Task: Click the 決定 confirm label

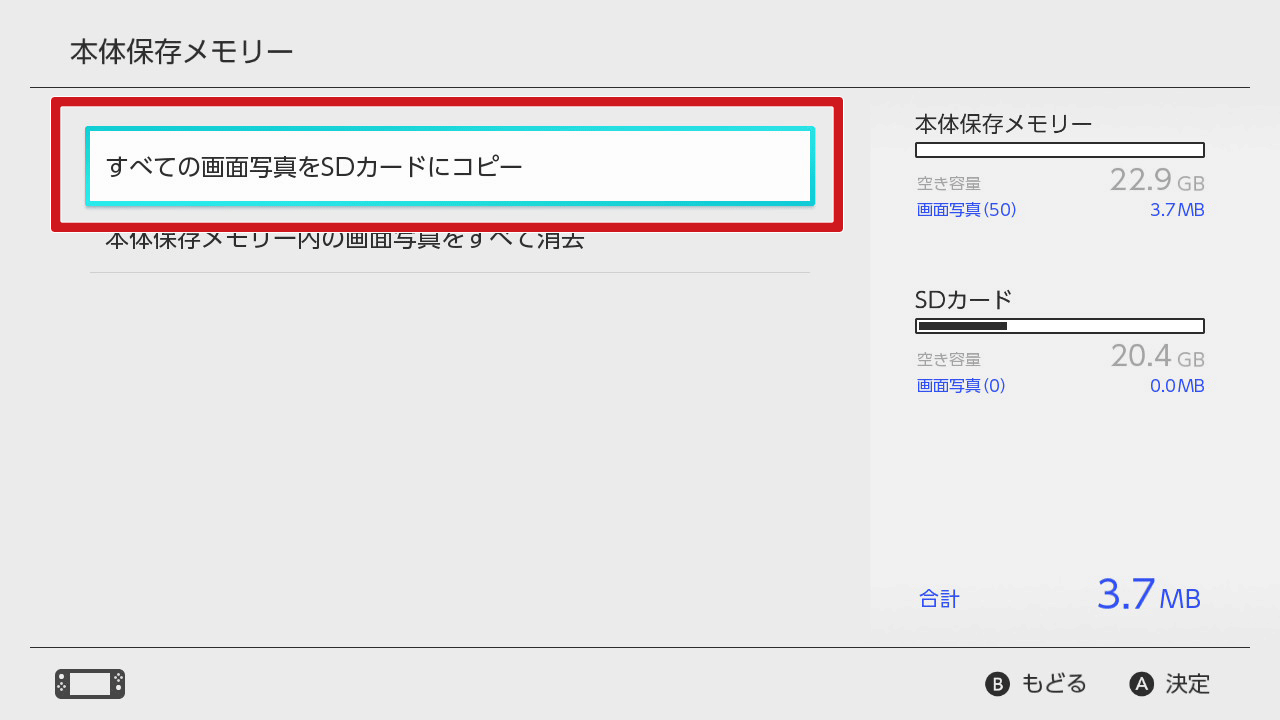Action: point(1187,684)
